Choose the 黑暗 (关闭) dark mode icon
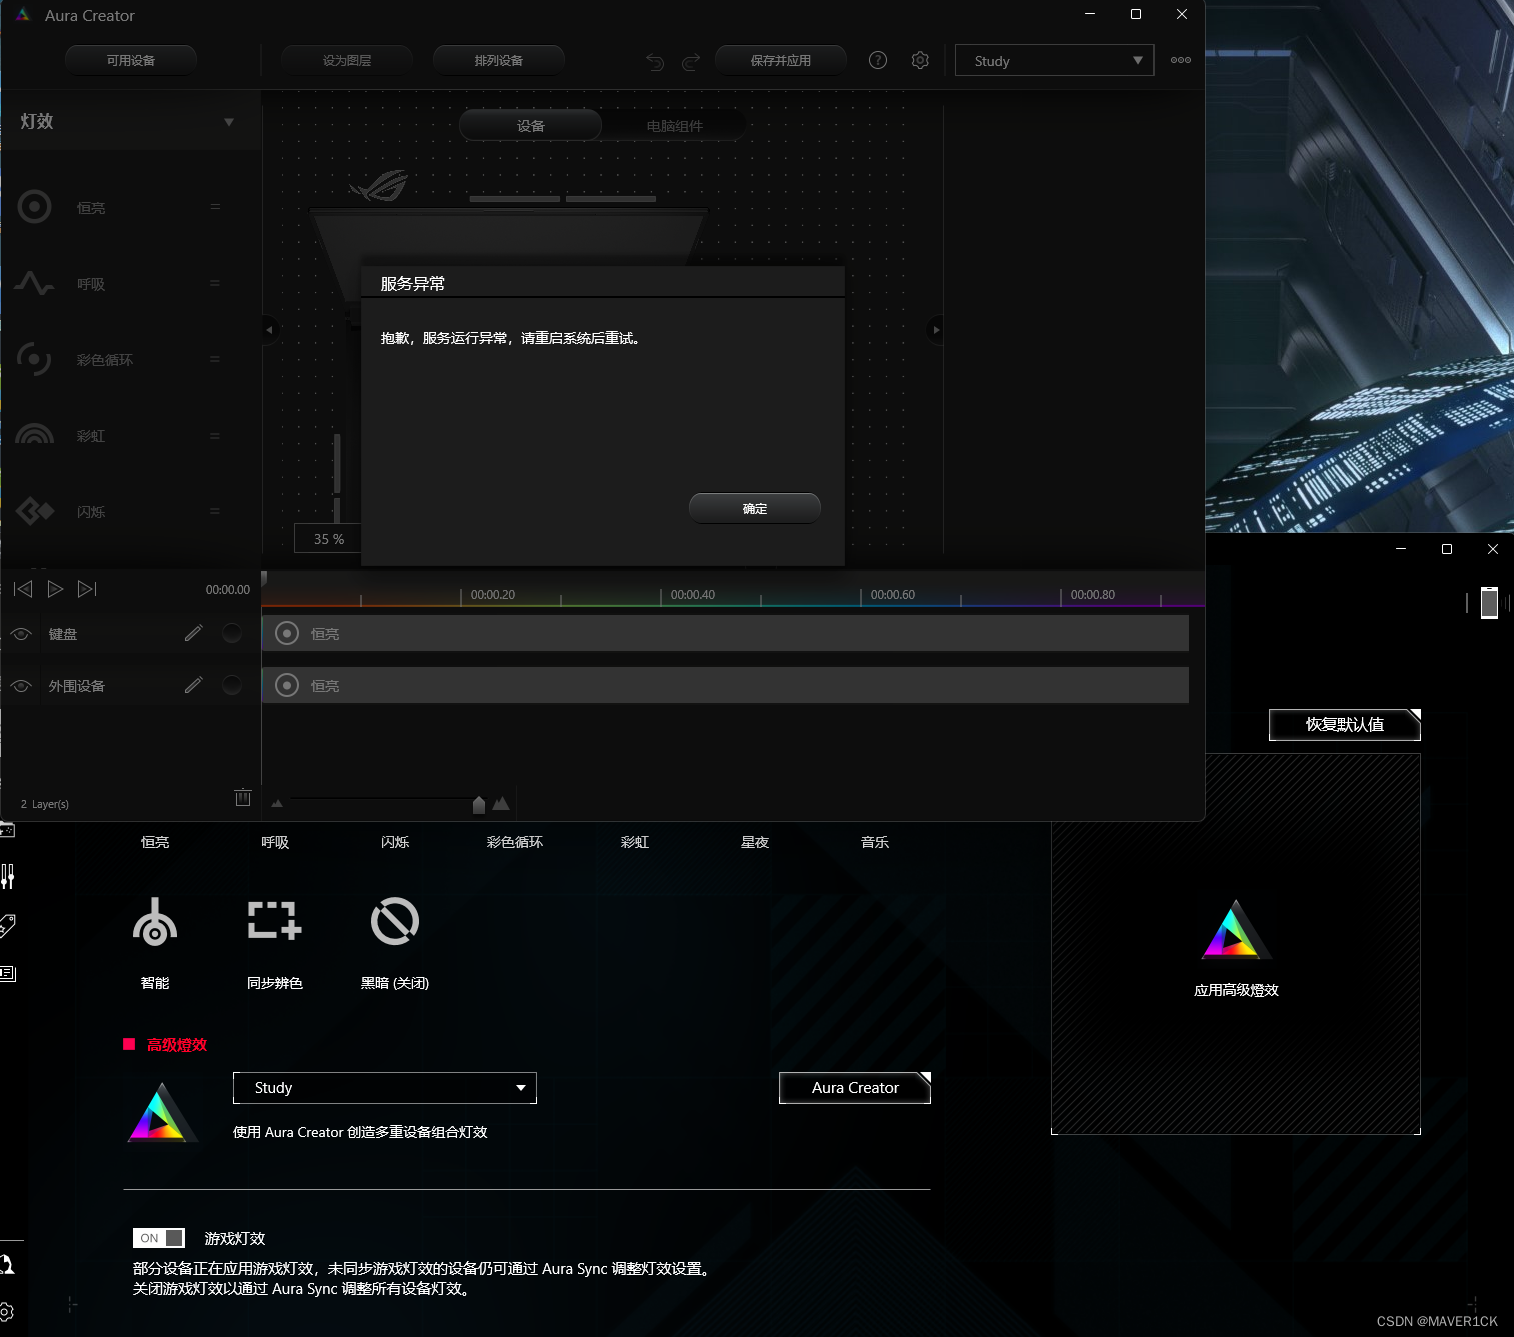1514x1337 pixels. [x=395, y=921]
